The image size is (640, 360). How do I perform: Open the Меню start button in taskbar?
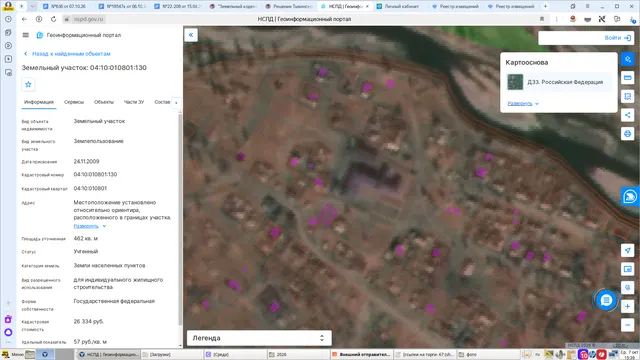(x=13, y=354)
